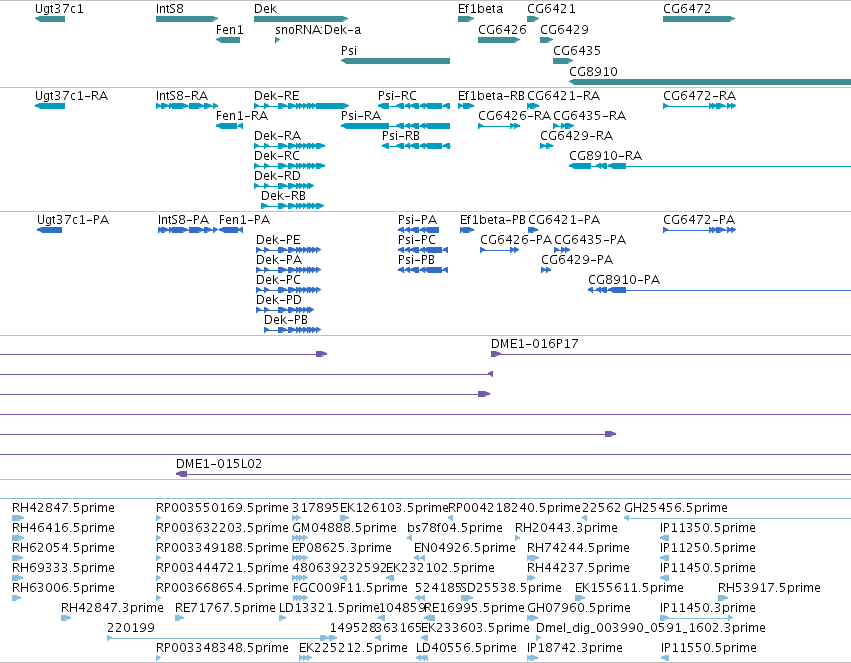Select the Dek-RE transcript label
This screenshot has height=663, width=851.
tap(276, 96)
